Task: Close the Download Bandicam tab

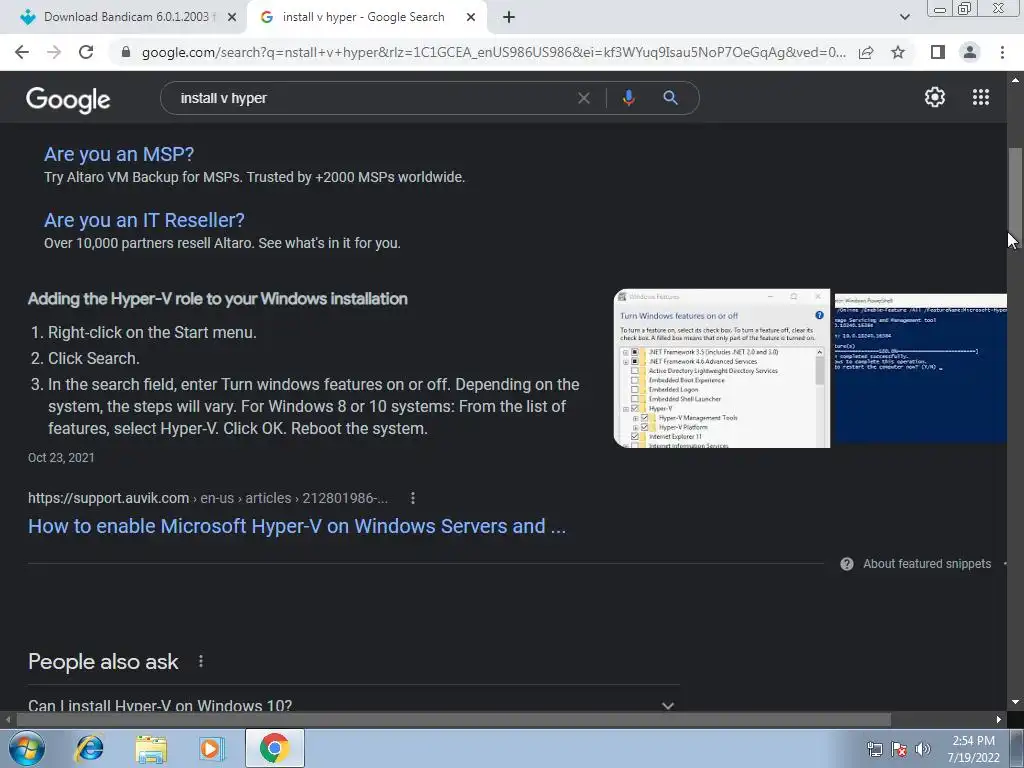Action: point(232,18)
